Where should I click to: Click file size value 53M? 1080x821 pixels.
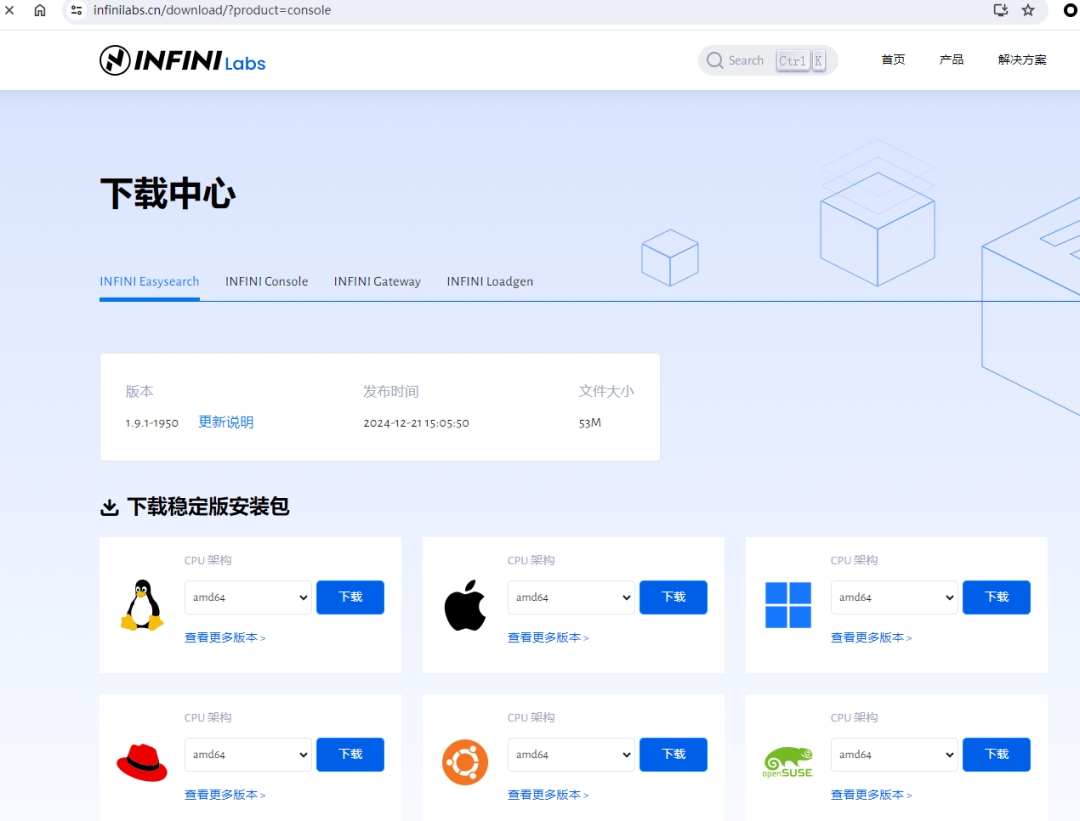(x=590, y=423)
